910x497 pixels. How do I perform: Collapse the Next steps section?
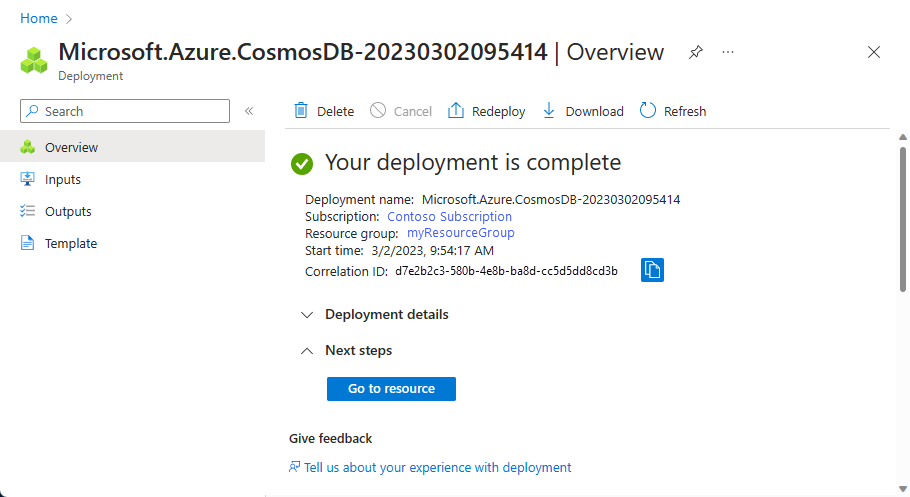(x=307, y=350)
